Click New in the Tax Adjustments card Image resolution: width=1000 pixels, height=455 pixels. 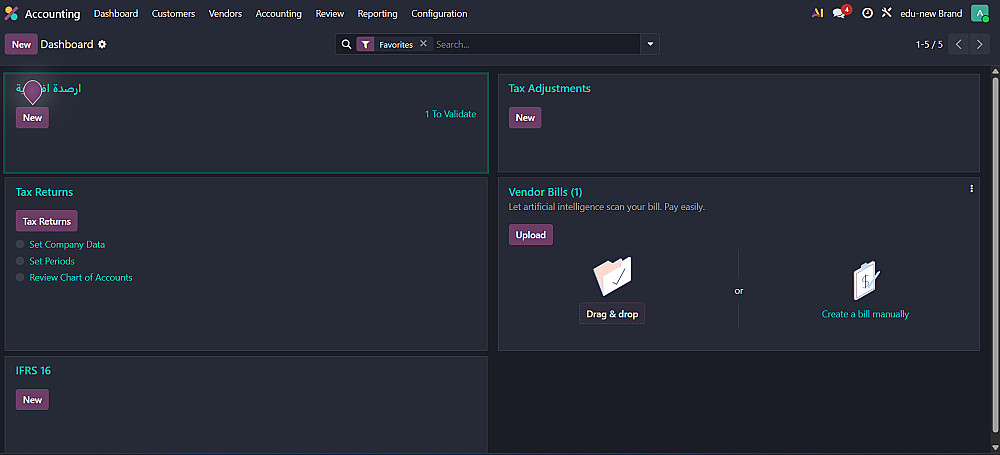coord(525,117)
